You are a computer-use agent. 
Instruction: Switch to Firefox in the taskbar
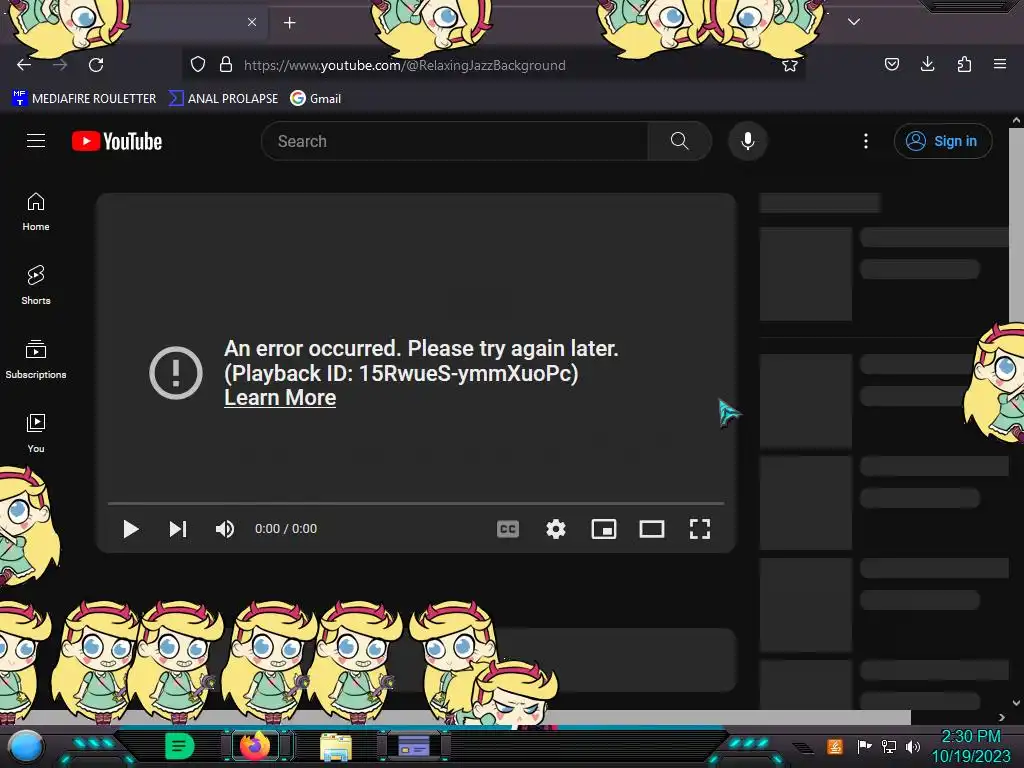pyautogui.click(x=255, y=746)
